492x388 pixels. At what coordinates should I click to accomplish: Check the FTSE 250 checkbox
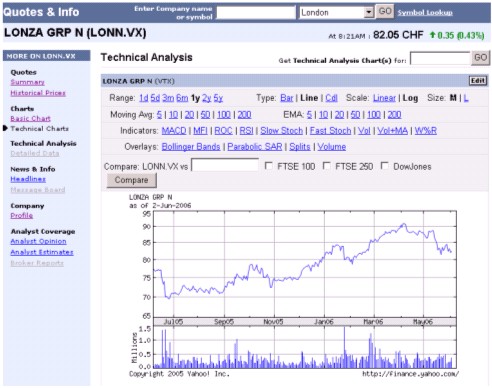tap(327, 166)
